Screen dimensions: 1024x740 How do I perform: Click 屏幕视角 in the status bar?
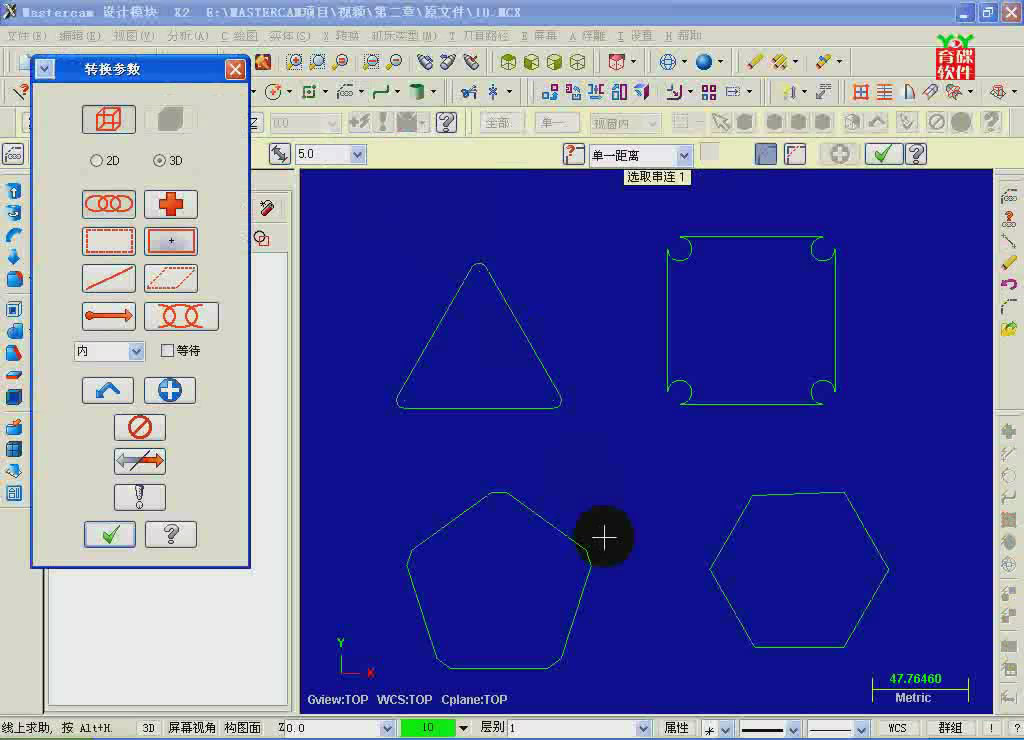(x=191, y=728)
